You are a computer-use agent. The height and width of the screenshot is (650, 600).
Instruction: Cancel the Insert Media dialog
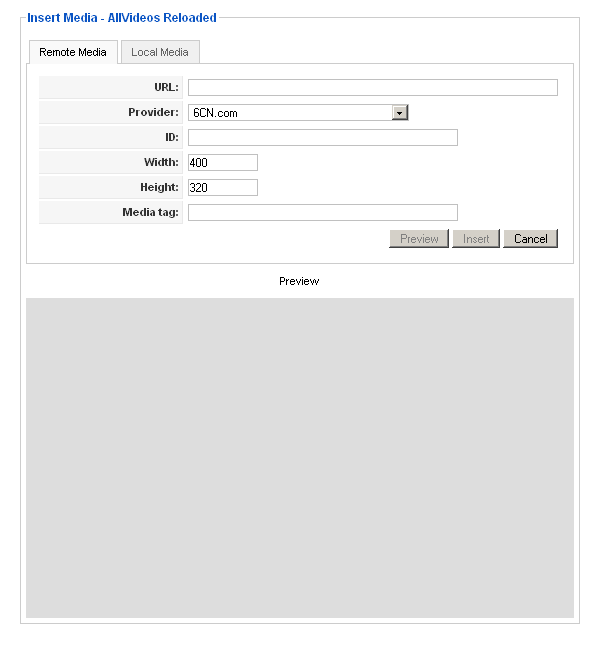pyautogui.click(x=530, y=239)
